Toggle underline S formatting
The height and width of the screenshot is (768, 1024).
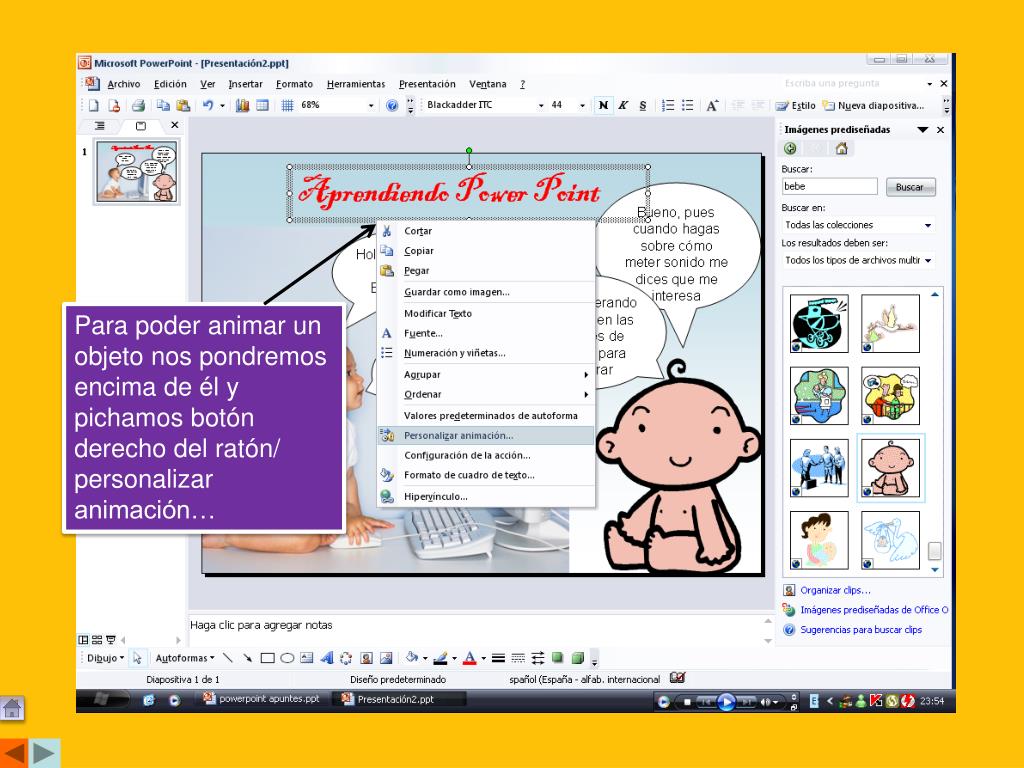pyautogui.click(x=643, y=105)
